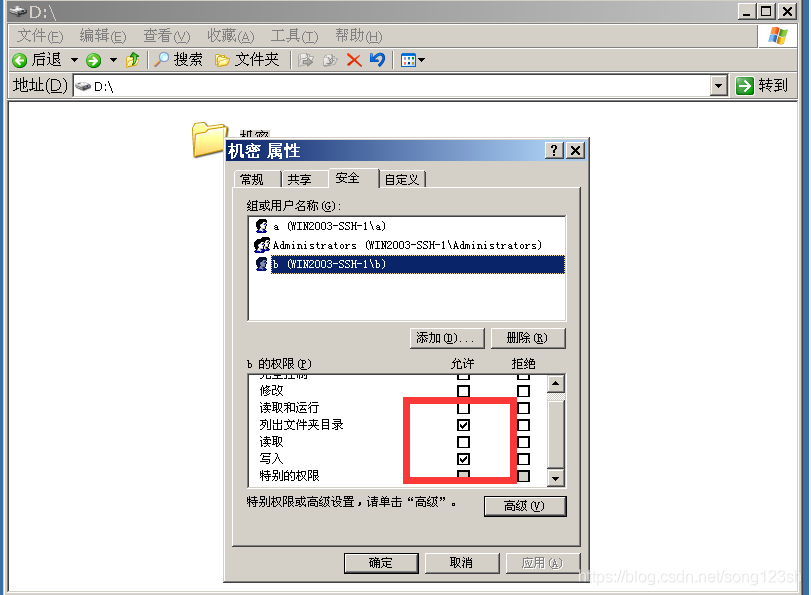This screenshot has height=595, width=811.
Task: Uncheck Allow for 列出文件夹目录
Action: (x=463, y=425)
